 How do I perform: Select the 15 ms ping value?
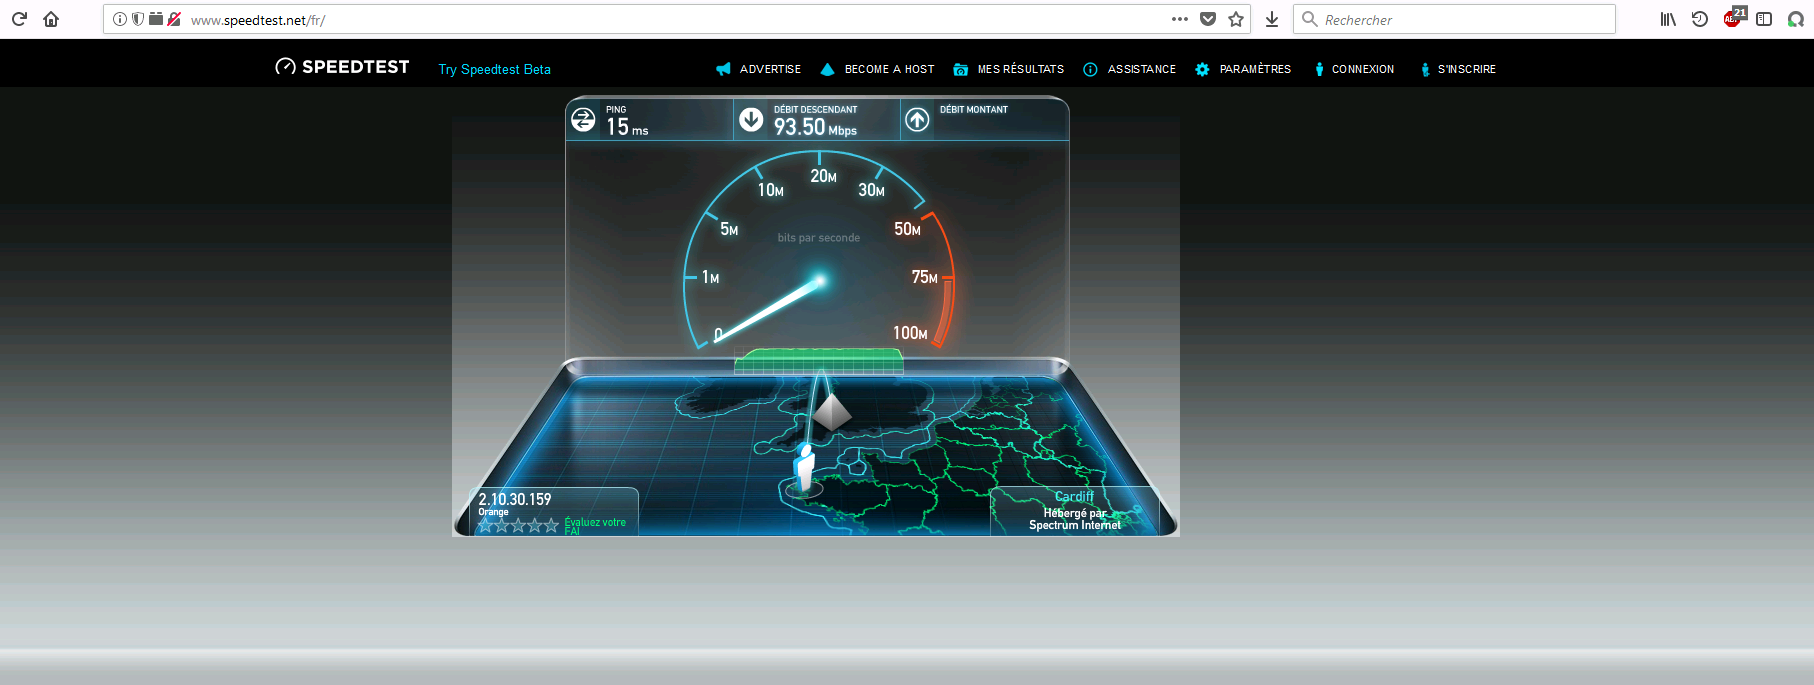click(x=627, y=127)
